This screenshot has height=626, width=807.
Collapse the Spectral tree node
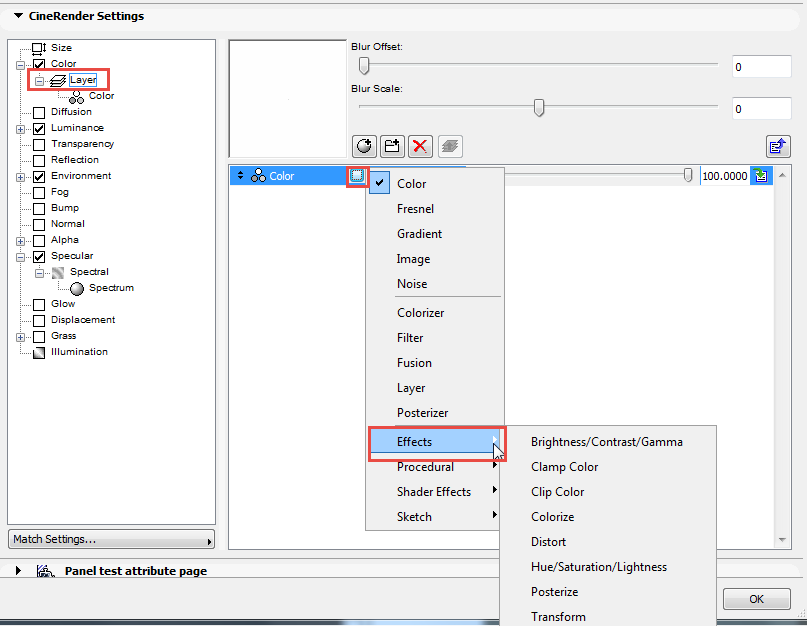pyautogui.click(x=39, y=273)
